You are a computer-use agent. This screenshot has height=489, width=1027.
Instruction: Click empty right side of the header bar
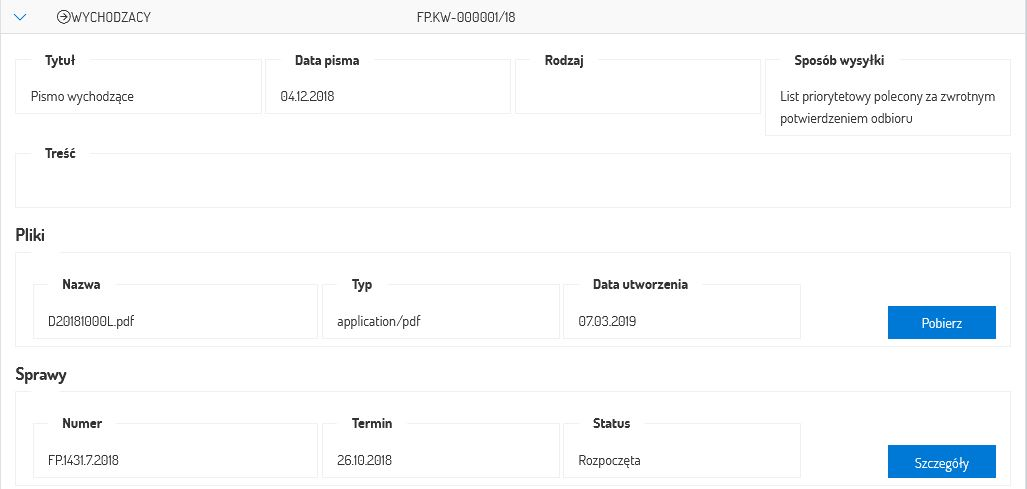click(x=800, y=17)
